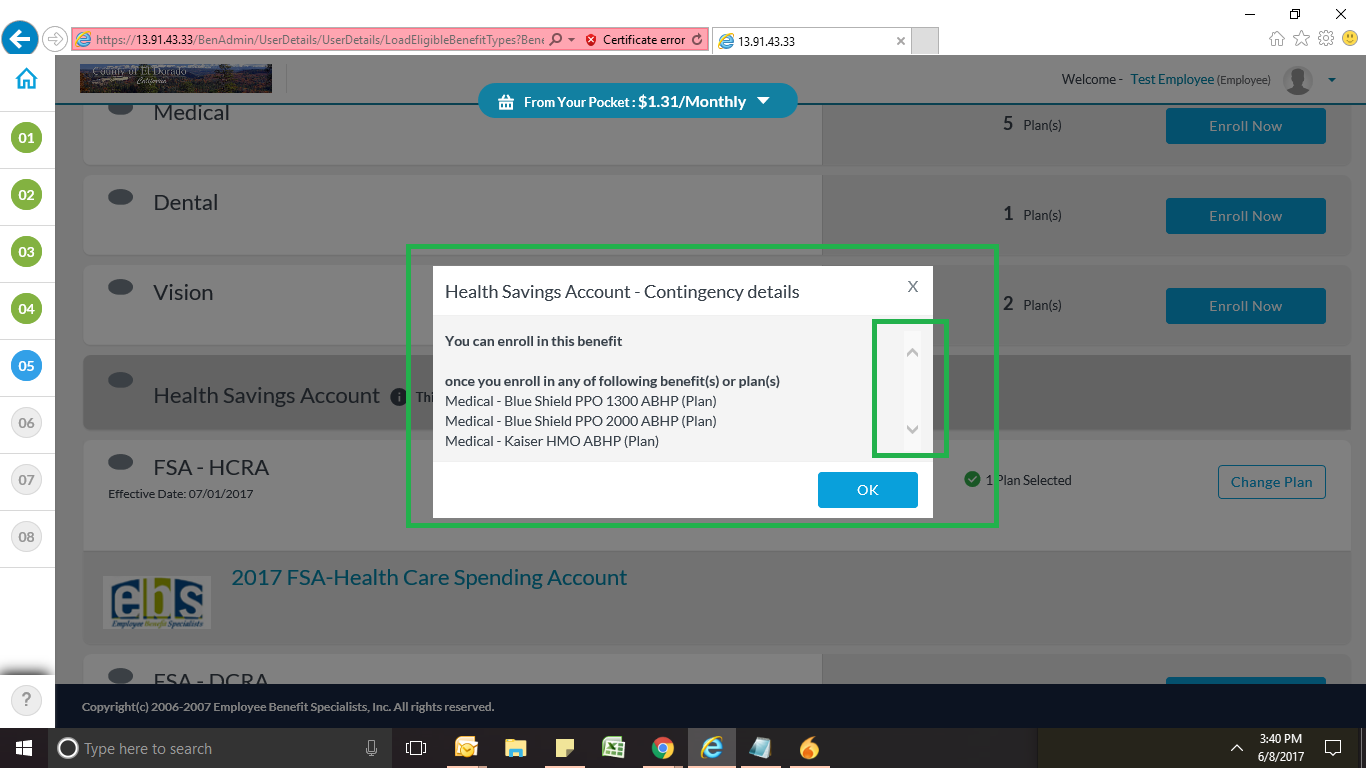This screenshot has height=768, width=1366.
Task: Go to step 01 in sidebar
Action: (26, 138)
